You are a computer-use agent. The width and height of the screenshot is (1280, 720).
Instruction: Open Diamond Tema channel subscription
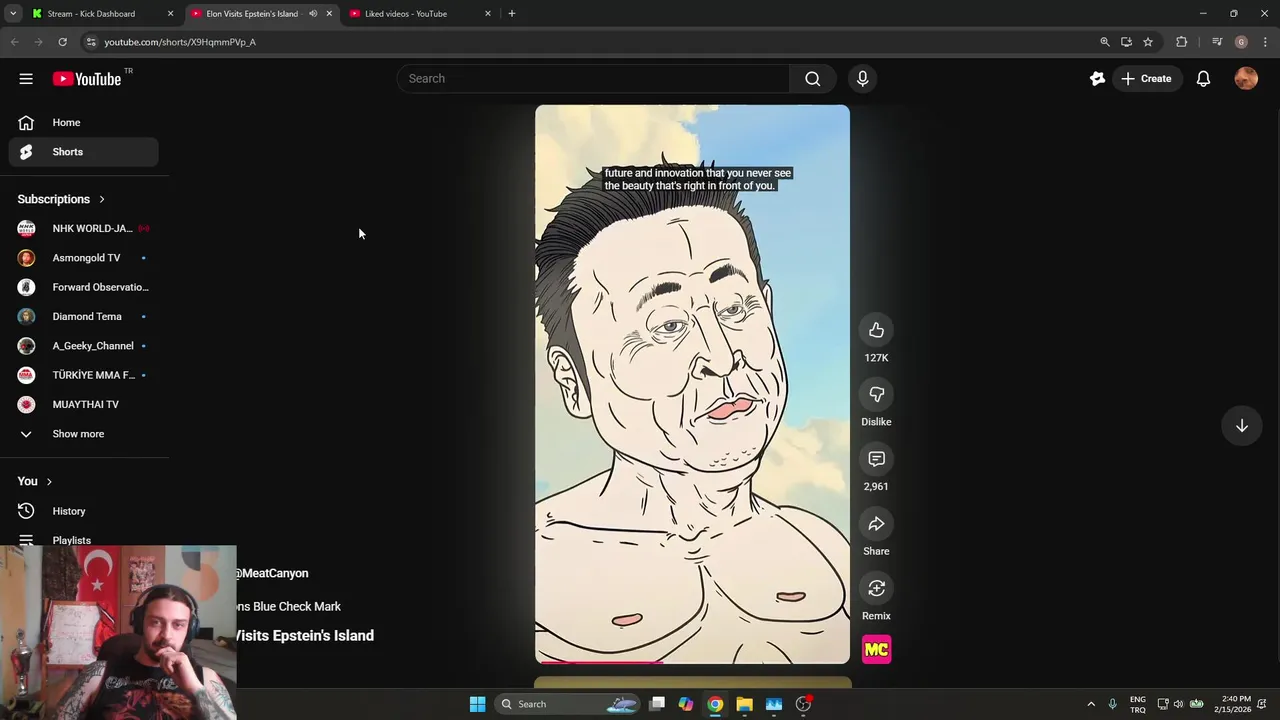coord(84,316)
